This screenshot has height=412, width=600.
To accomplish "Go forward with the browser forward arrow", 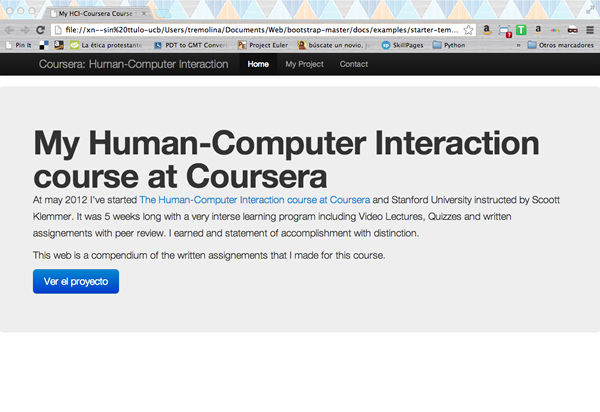I will pyautogui.click(x=25, y=30).
